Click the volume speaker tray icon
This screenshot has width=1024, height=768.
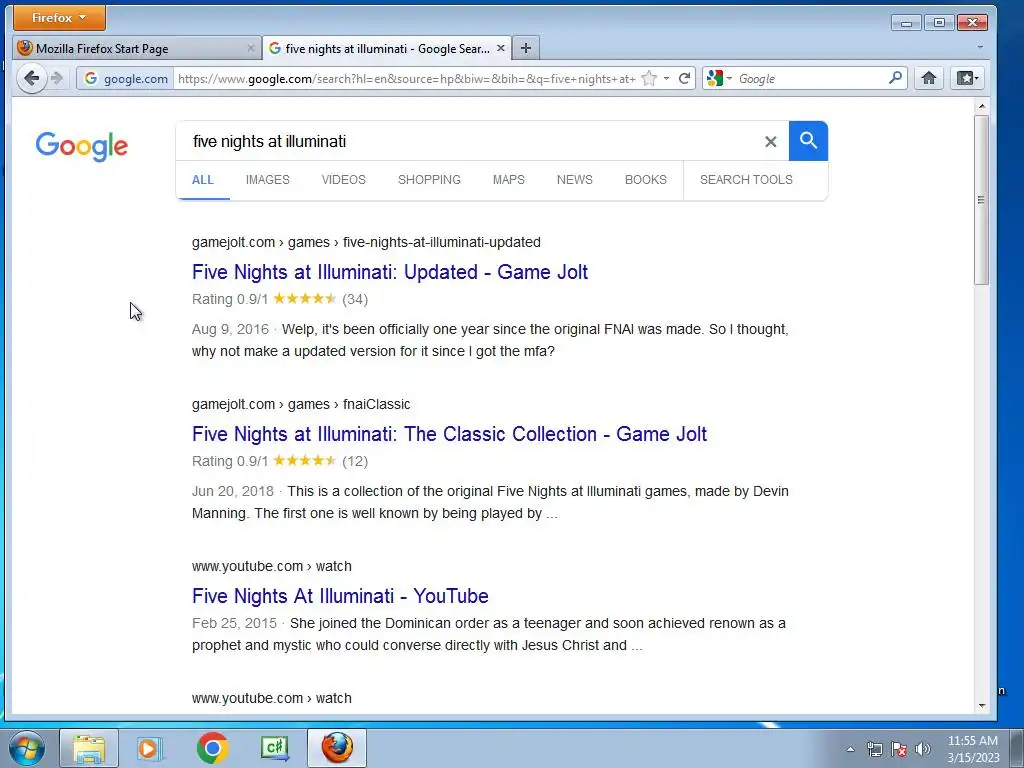pyautogui.click(x=922, y=749)
